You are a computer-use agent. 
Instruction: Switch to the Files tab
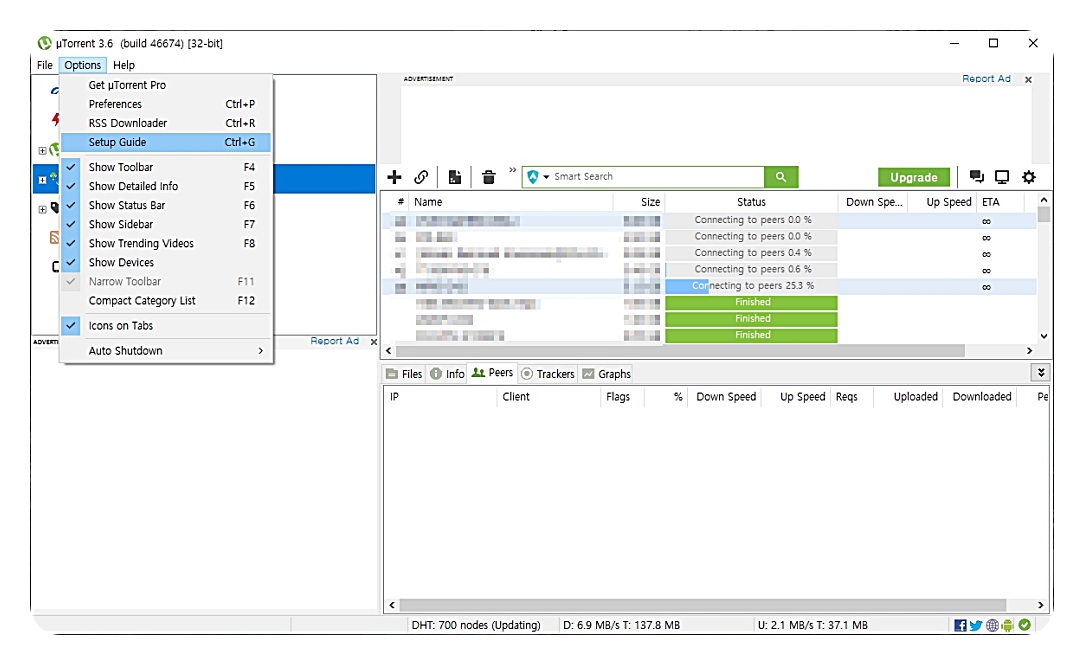tap(404, 374)
